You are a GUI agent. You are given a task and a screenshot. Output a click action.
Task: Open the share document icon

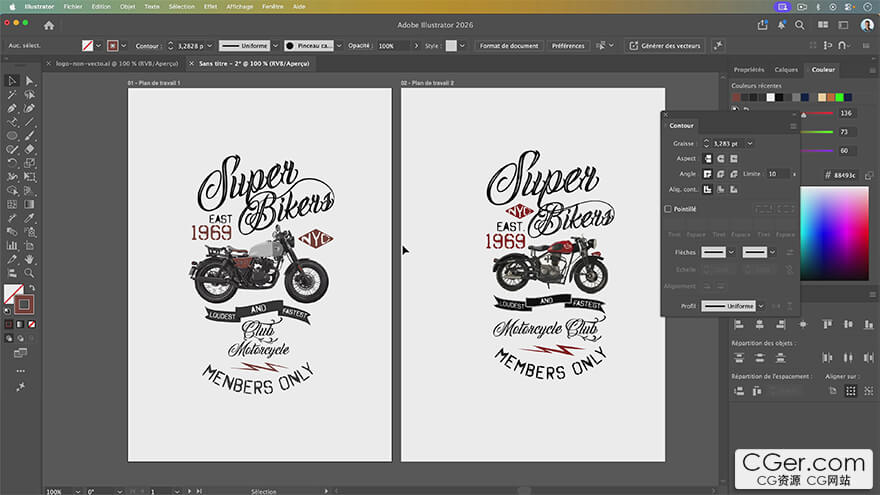coord(762,25)
